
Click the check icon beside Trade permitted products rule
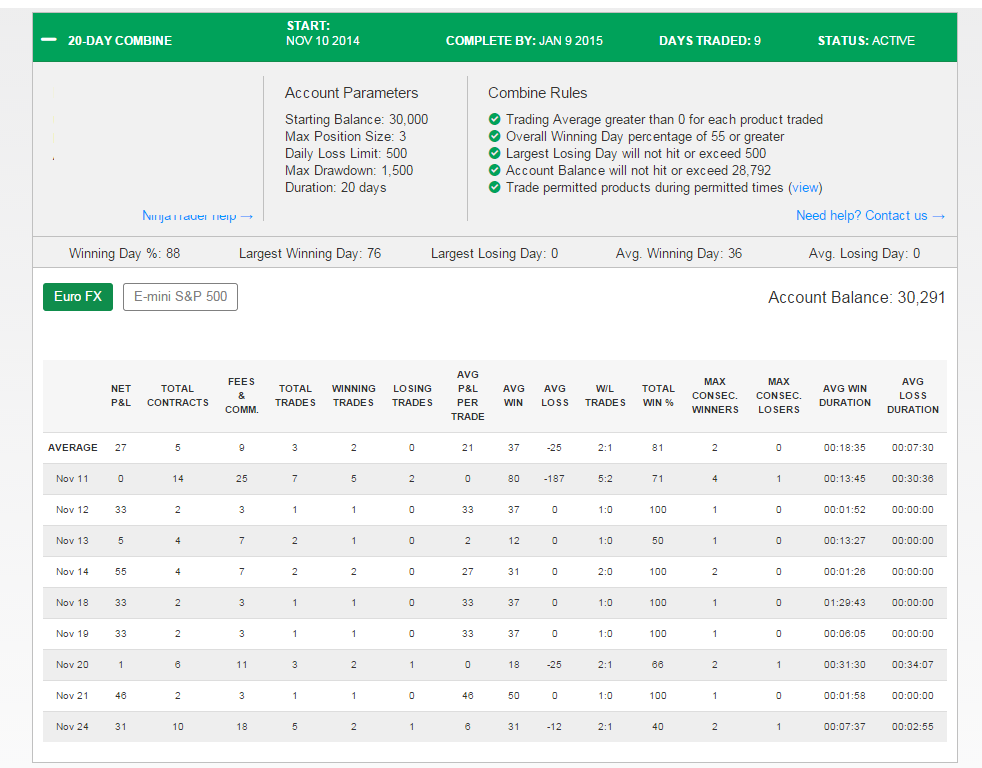[495, 187]
